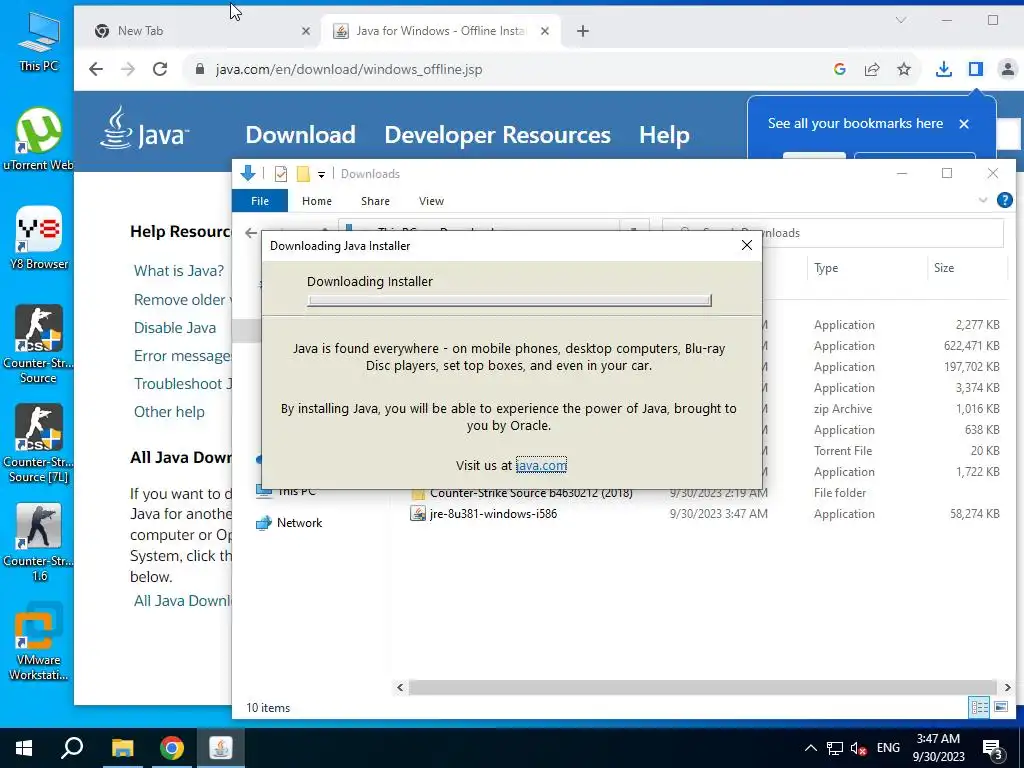Sort by the Size column header
The width and height of the screenshot is (1024, 768).
[944, 268]
